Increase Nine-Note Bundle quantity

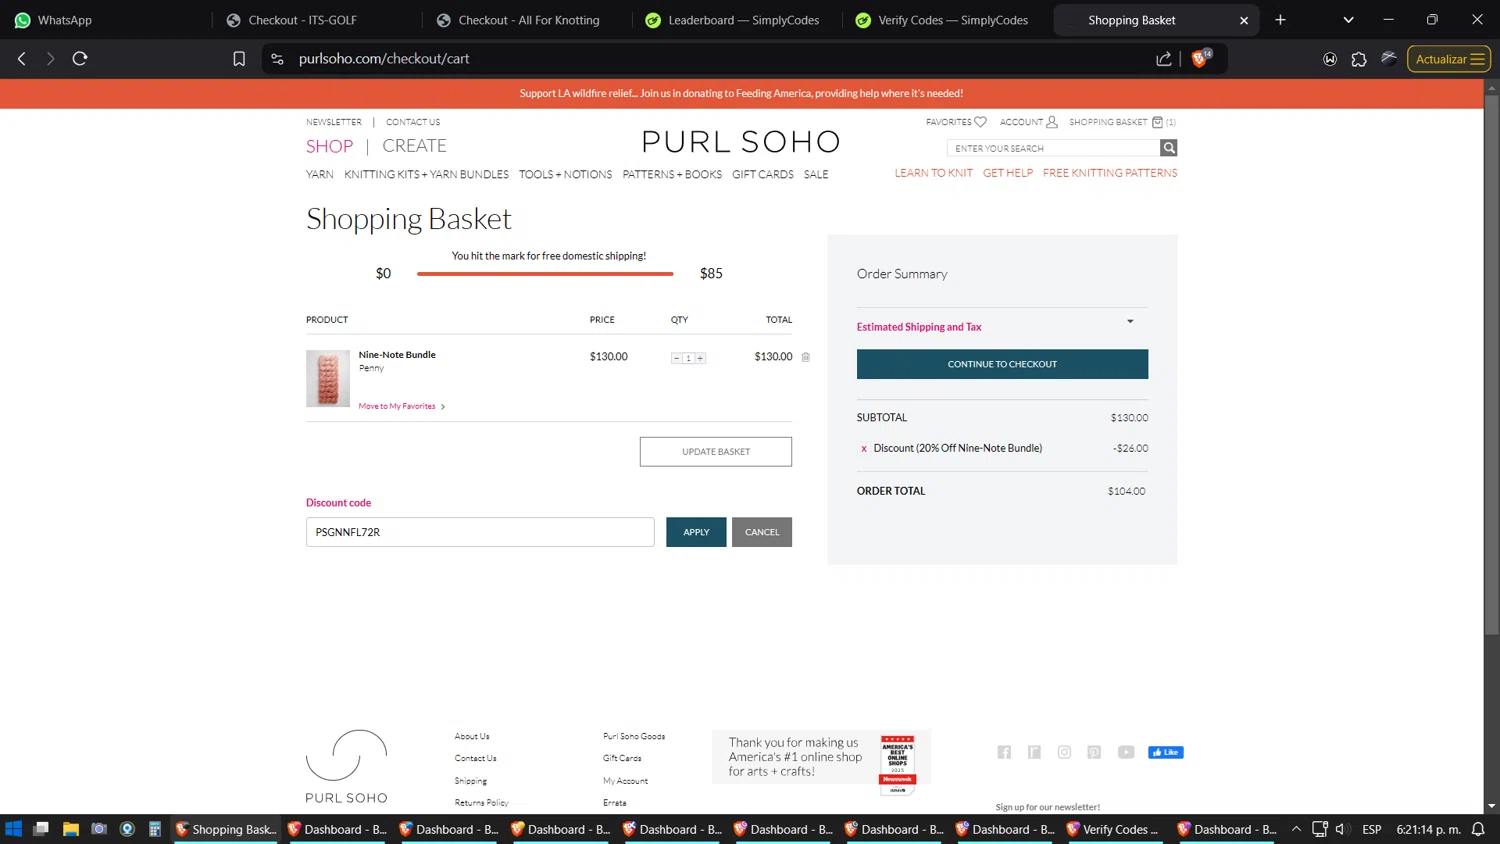tap(700, 358)
